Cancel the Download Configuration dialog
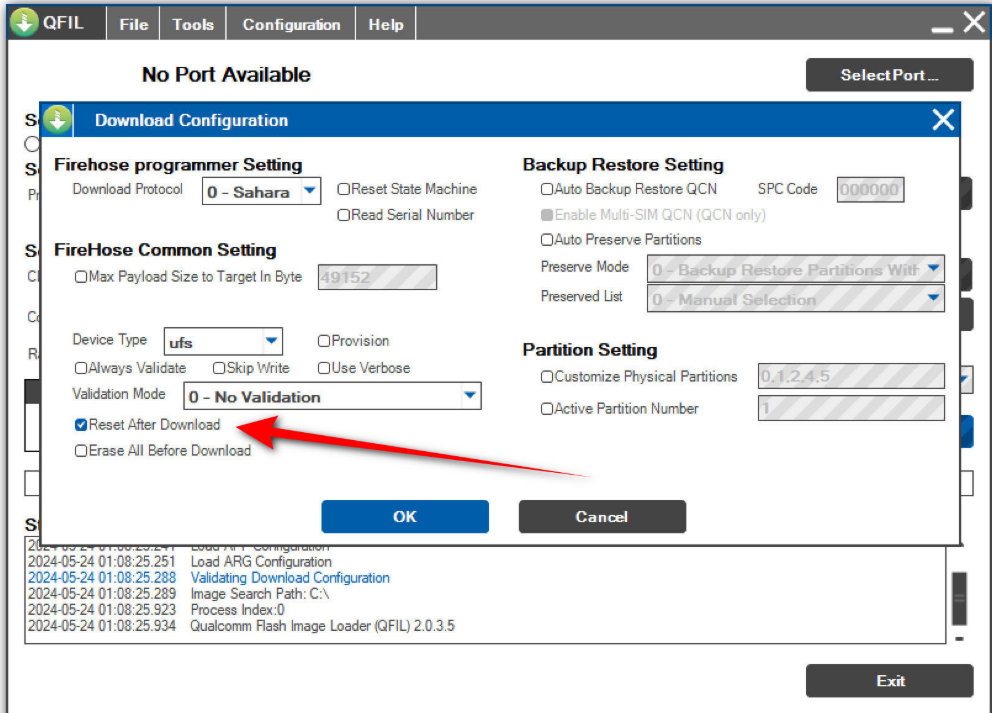This screenshot has height=713, width=992. (602, 516)
